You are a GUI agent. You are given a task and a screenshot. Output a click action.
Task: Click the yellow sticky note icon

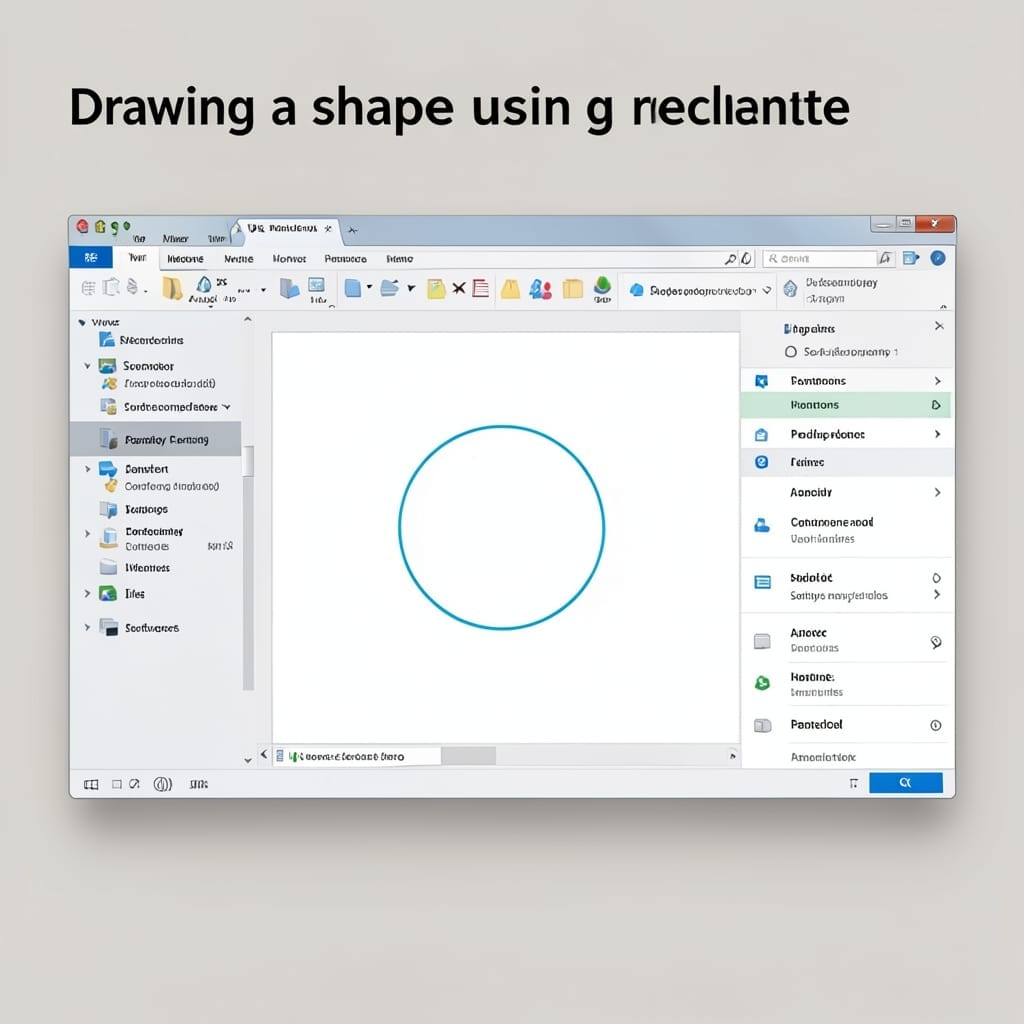click(x=436, y=289)
